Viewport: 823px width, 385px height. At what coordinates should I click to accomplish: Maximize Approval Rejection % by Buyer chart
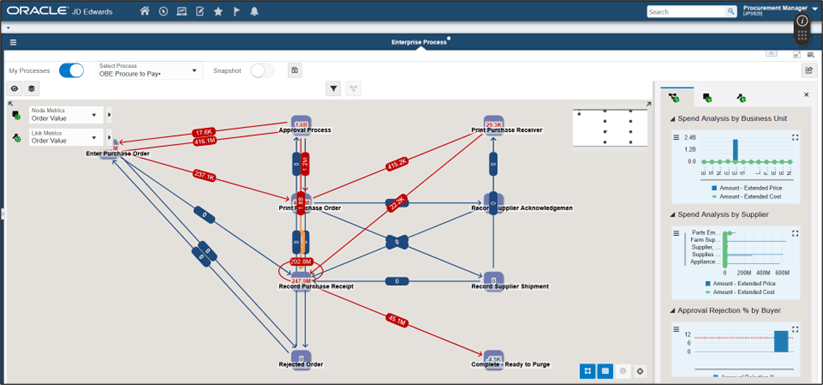pos(795,329)
